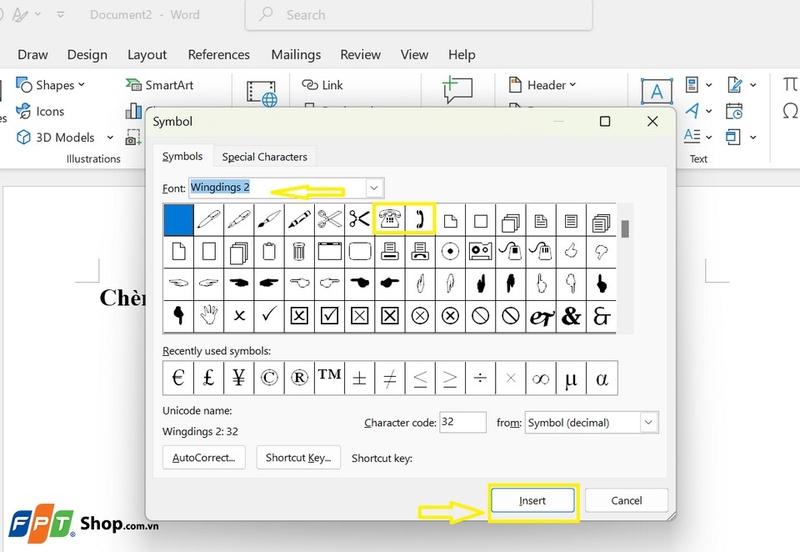Open the Draw ribbon tab
Image resolution: width=800 pixels, height=552 pixels.
coord(33,55)
